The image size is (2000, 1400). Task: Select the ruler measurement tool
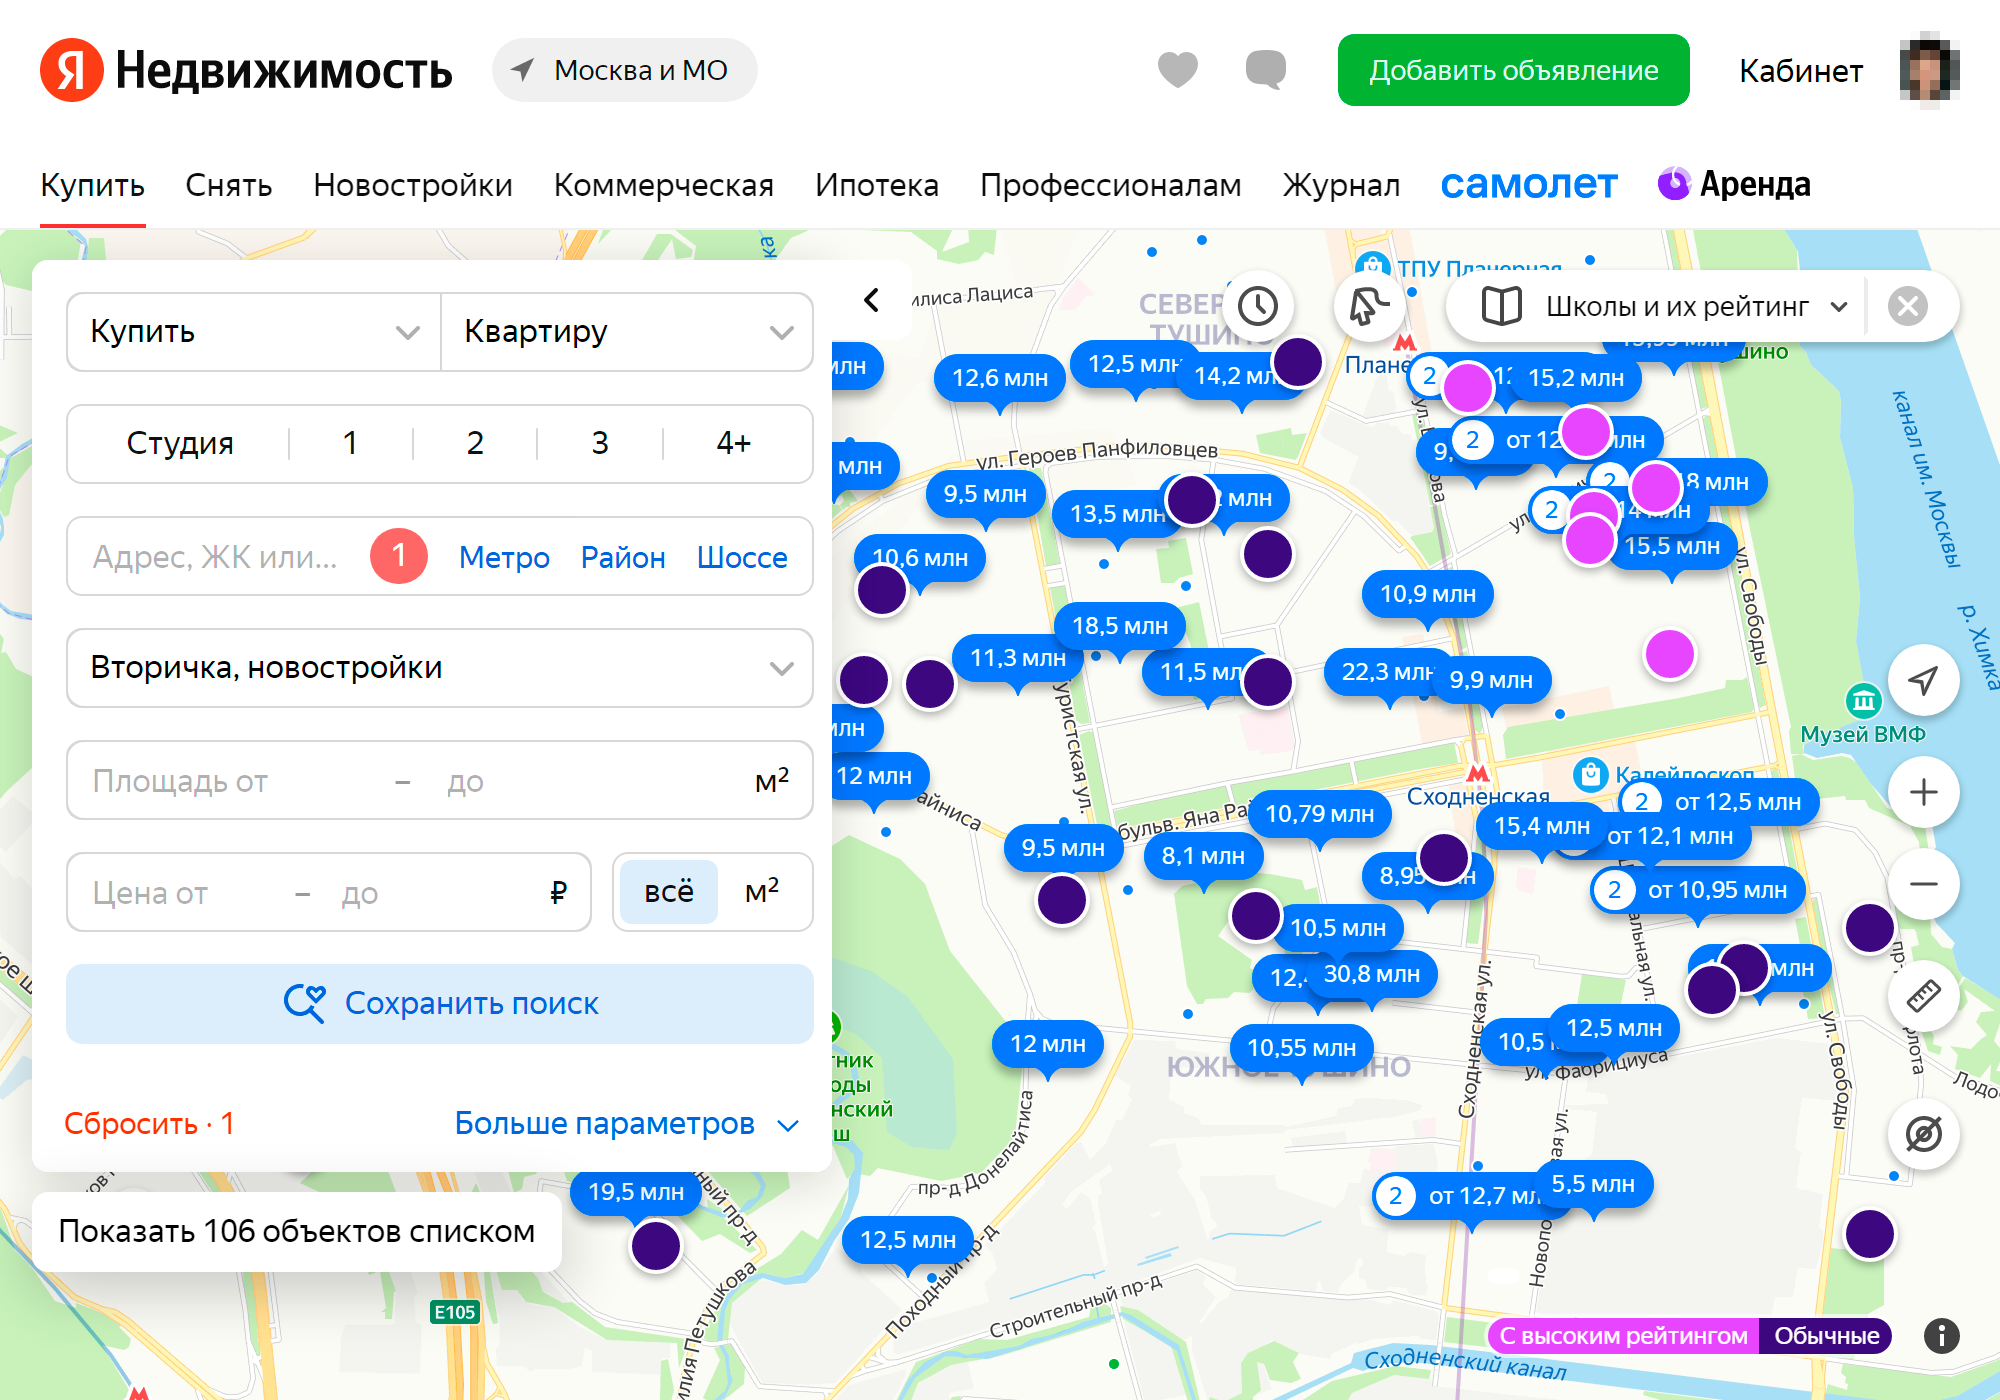(1923, 996)
